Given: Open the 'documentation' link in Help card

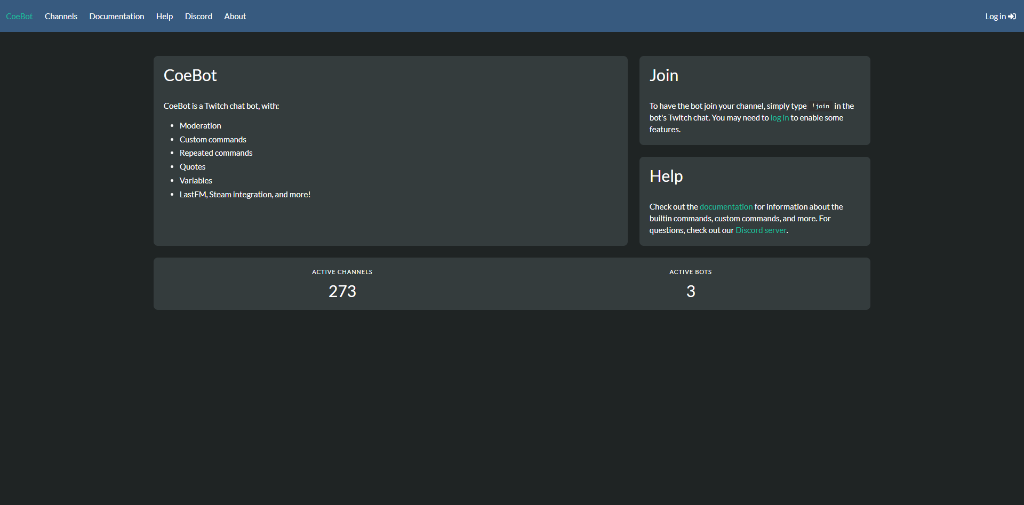Looking at the screenshot, I should click(x=726, y=206).
